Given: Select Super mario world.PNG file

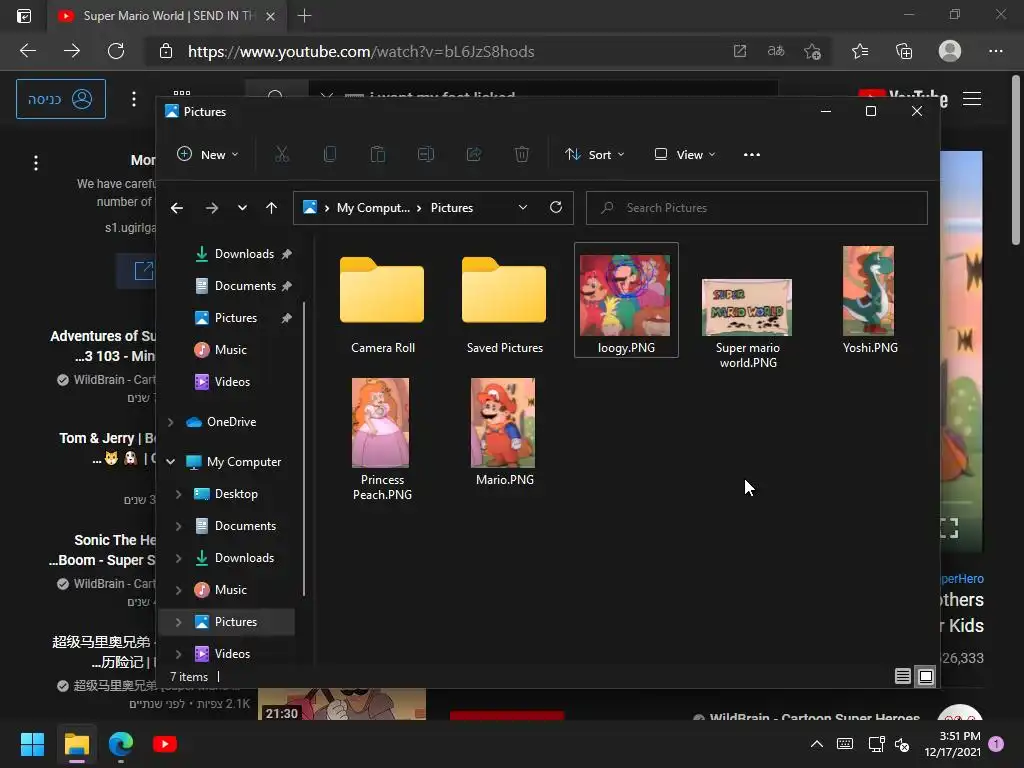Looking at the screenshot, I should [x=748, y=323].
